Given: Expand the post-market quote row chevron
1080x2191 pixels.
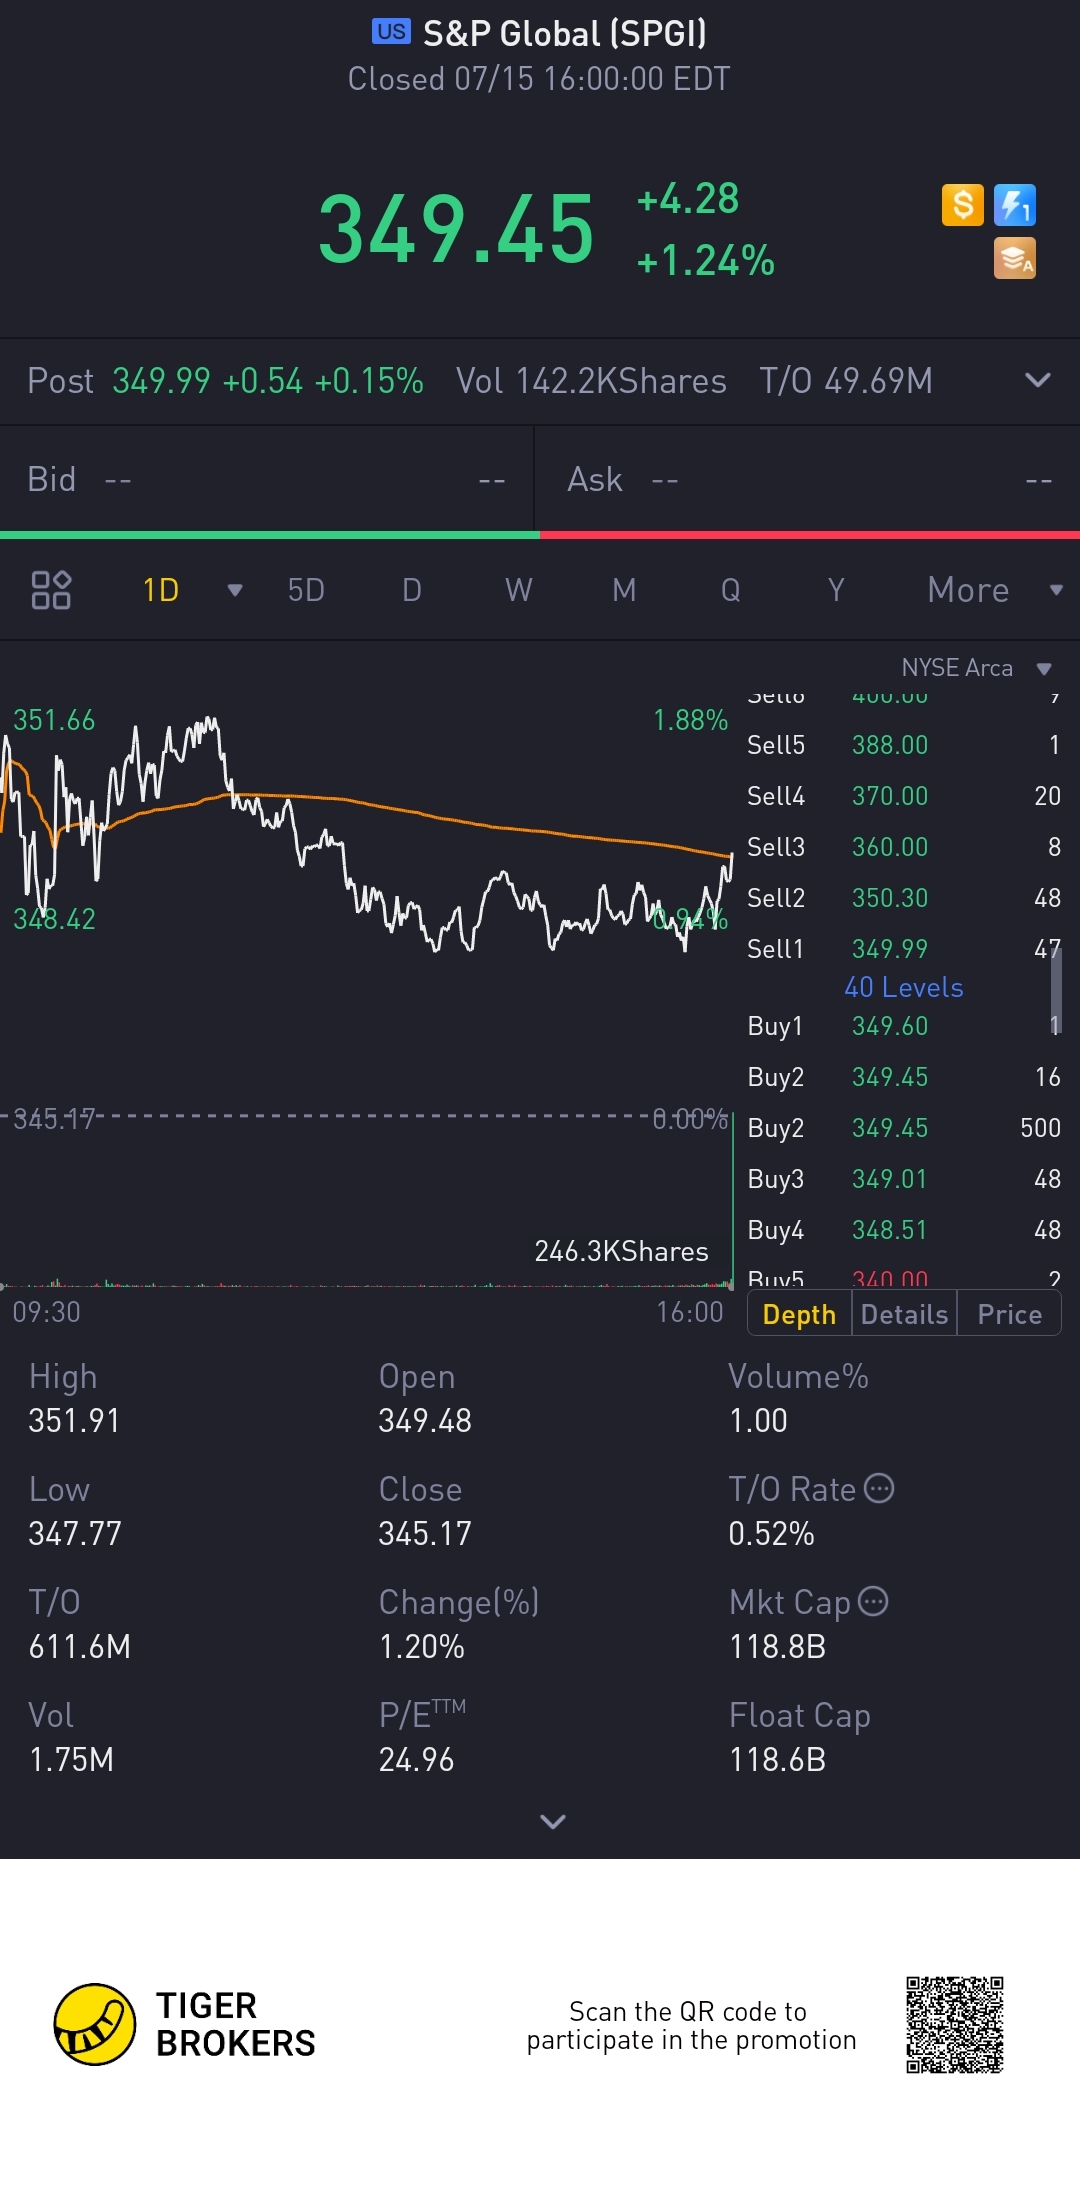Looking at the screenshot, I should tap(1038, 380).
